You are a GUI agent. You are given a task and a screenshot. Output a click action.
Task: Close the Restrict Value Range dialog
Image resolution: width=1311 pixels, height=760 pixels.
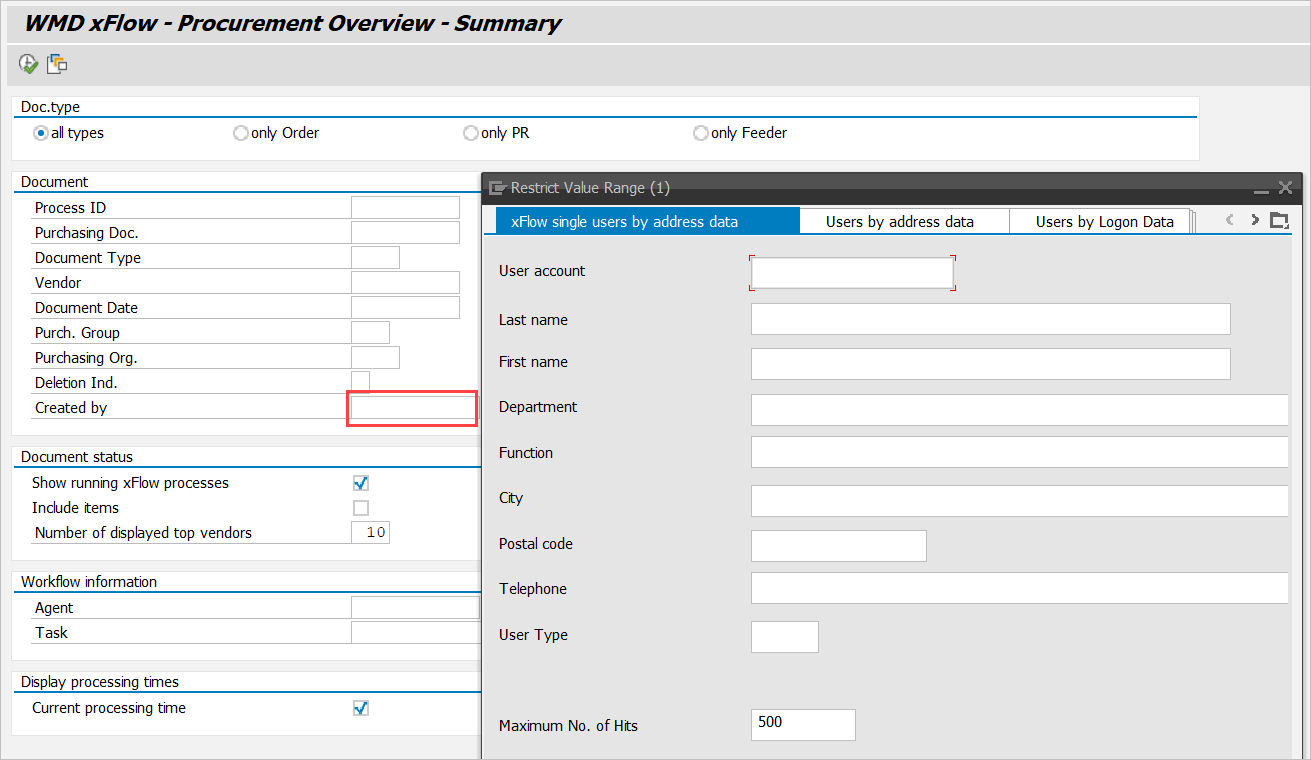click(x=1285, y=187)
